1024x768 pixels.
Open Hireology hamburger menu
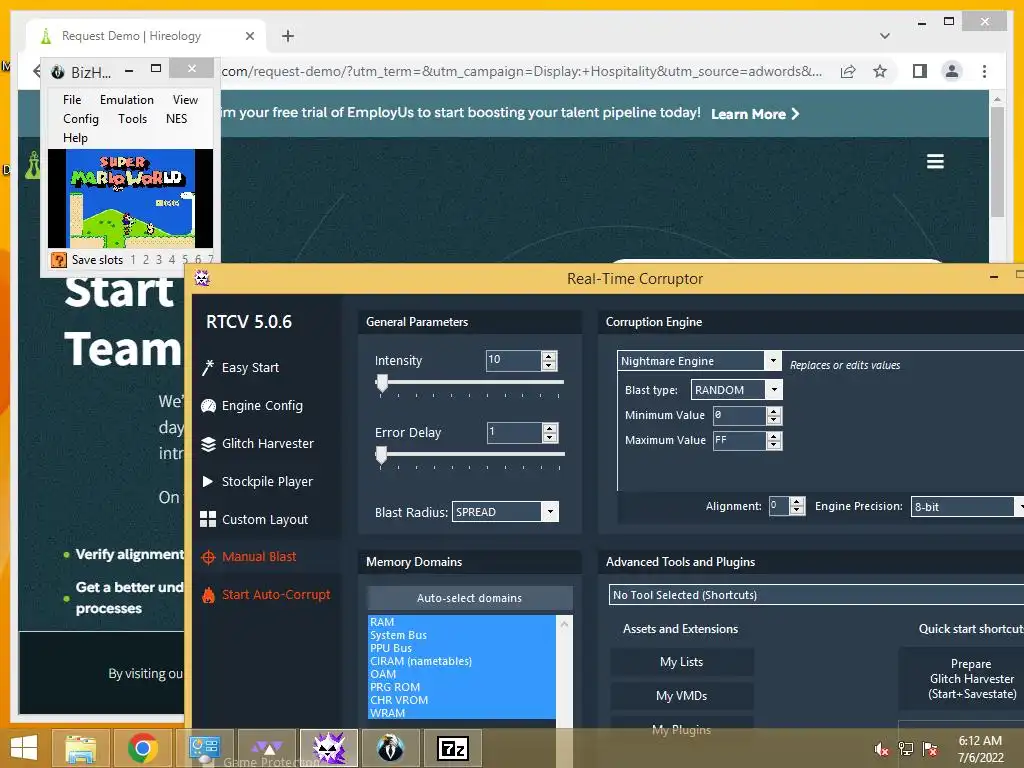935,161
